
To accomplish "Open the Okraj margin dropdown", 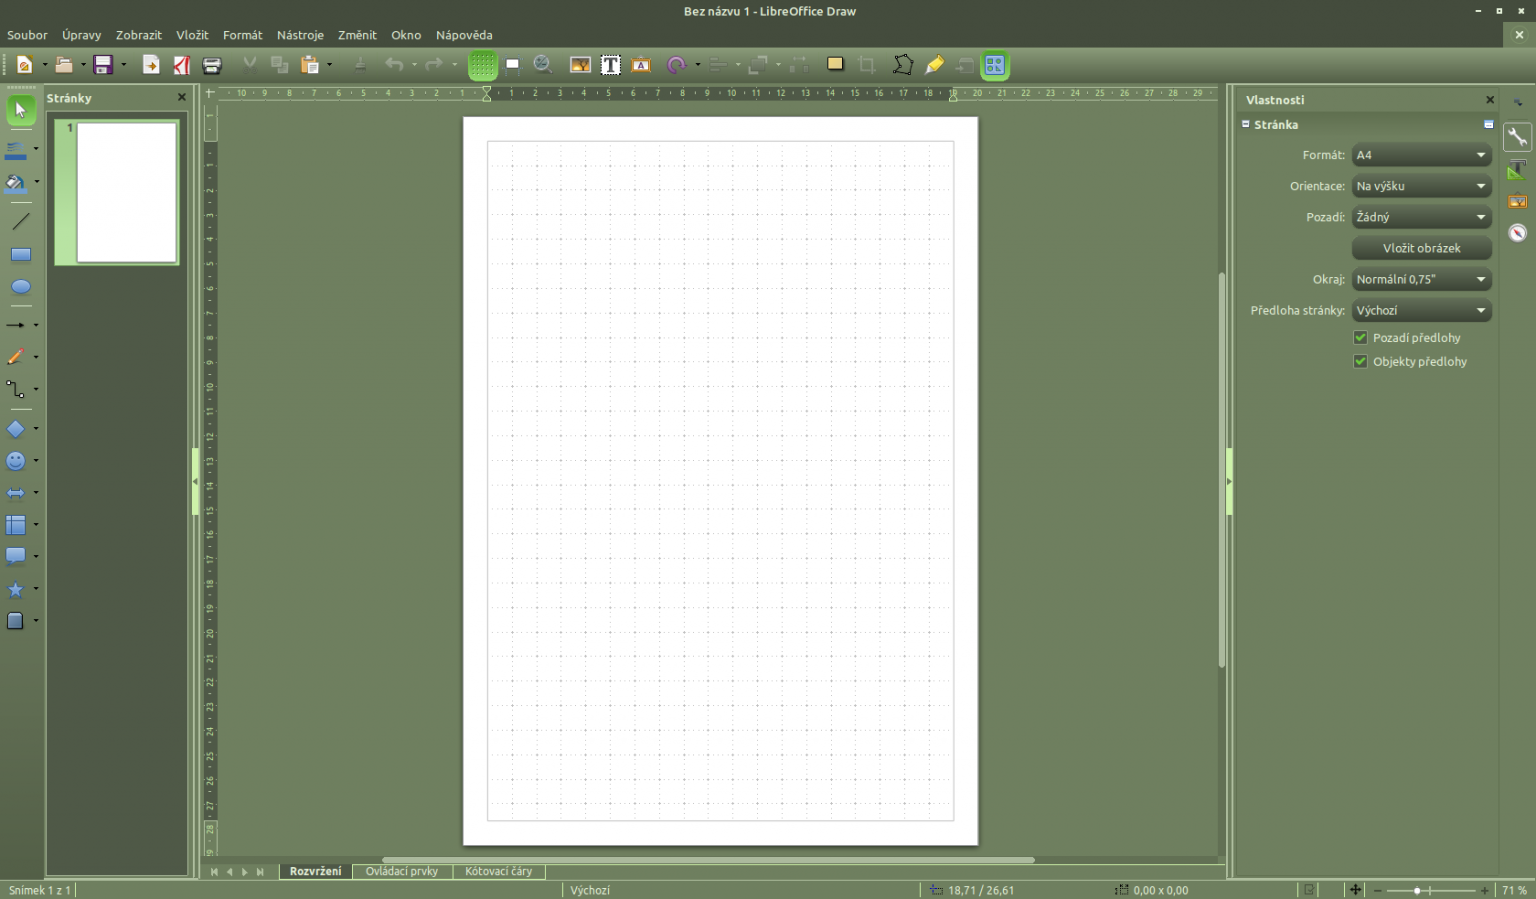I will tap(1421, 280).
